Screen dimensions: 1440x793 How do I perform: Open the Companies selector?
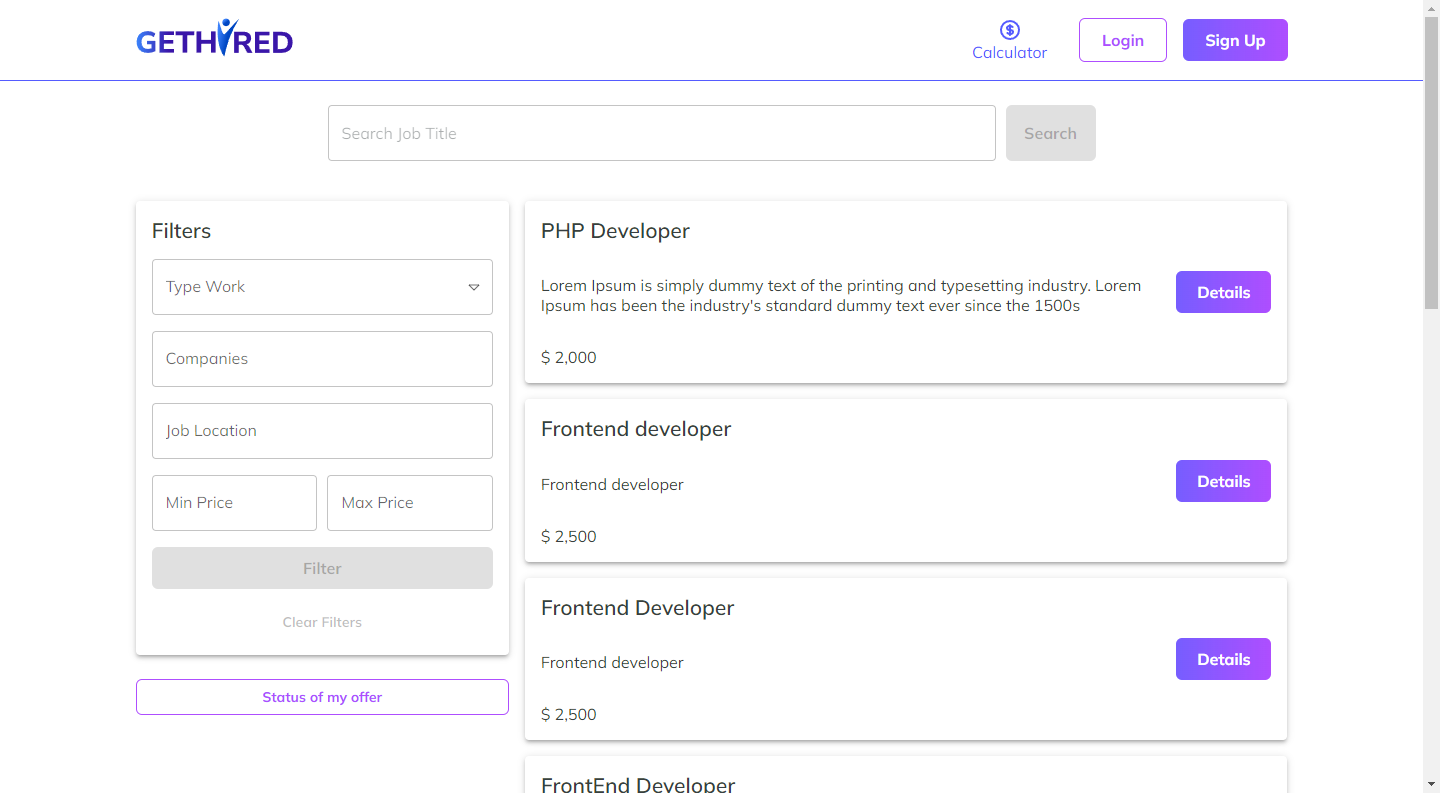(x=322, y=359)
